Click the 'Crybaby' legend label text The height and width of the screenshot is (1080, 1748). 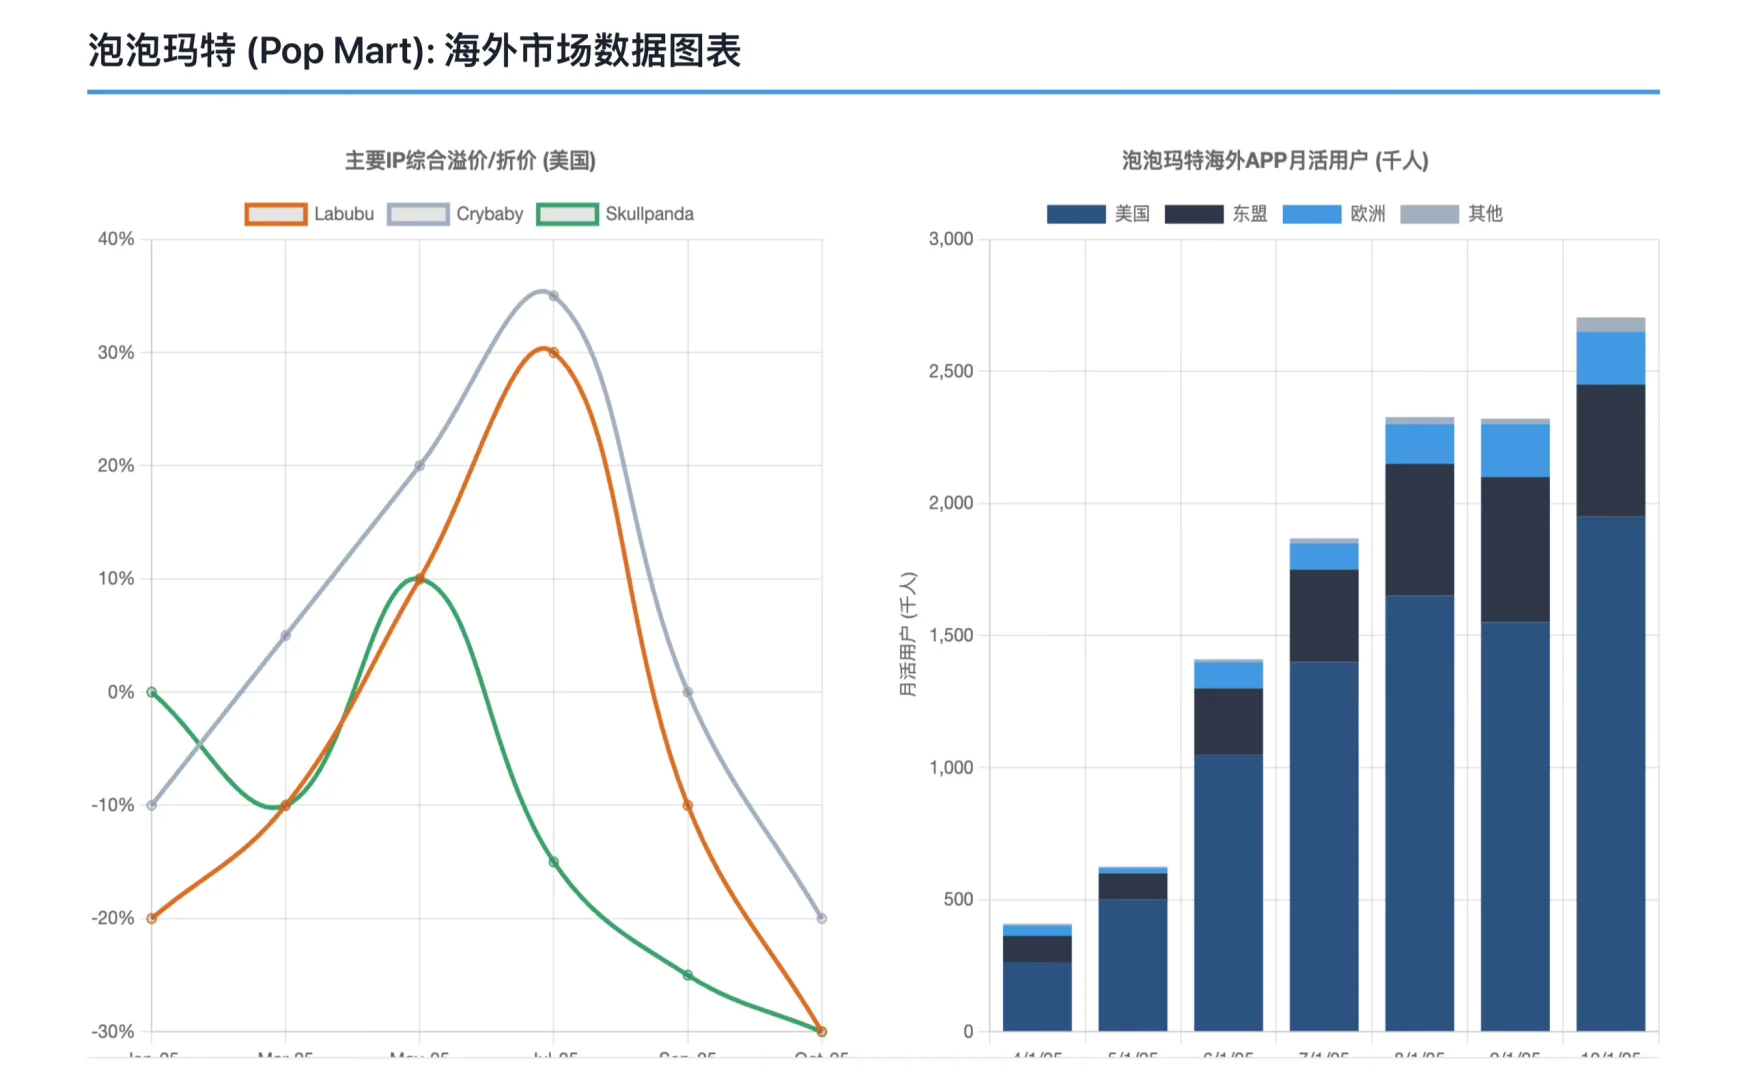(490, 214)
